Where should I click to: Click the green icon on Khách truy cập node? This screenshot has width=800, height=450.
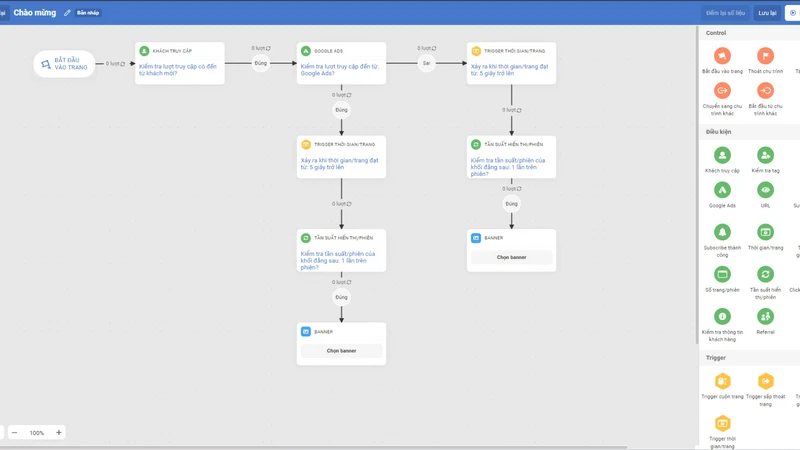(x=144, y=51)
